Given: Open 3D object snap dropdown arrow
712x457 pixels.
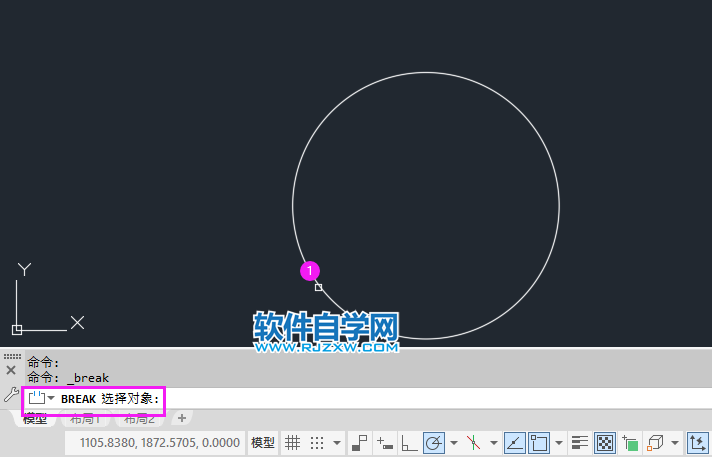Looking at the screenshot, I should point(675,443).
